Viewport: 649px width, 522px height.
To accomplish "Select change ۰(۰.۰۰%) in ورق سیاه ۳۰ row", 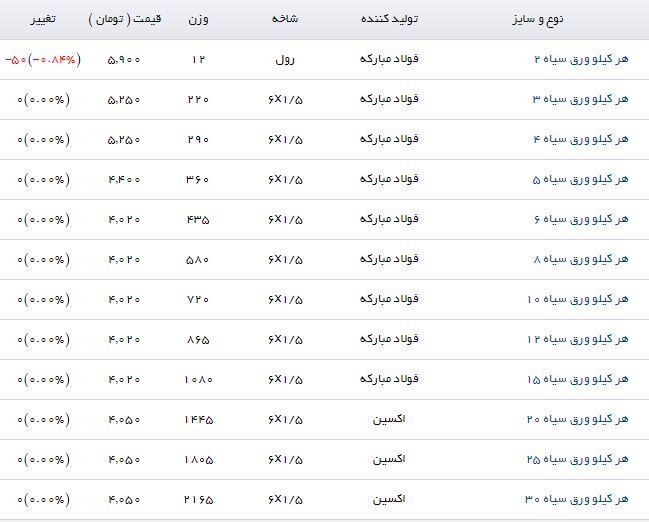I will (43, 500).
